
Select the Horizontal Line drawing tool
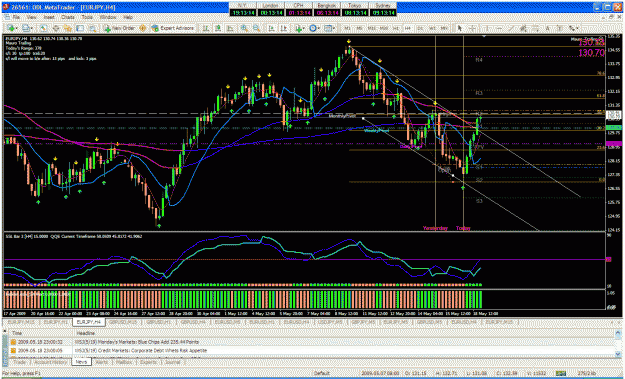499,28
